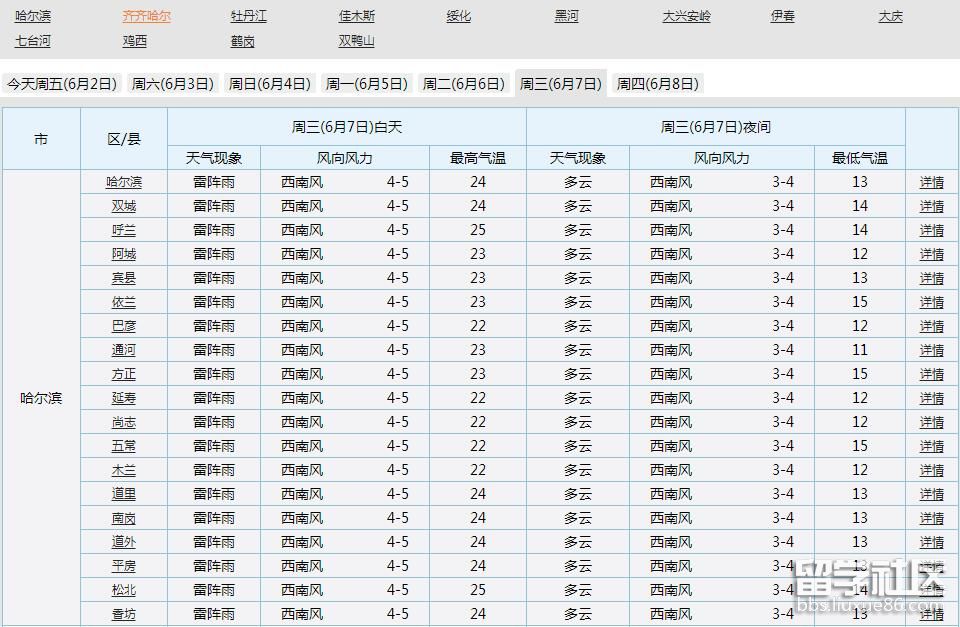This screenshot has height=627, width=960.
Task: Click 详情 in the 哈尔滨 row
Action: (931, 182)
